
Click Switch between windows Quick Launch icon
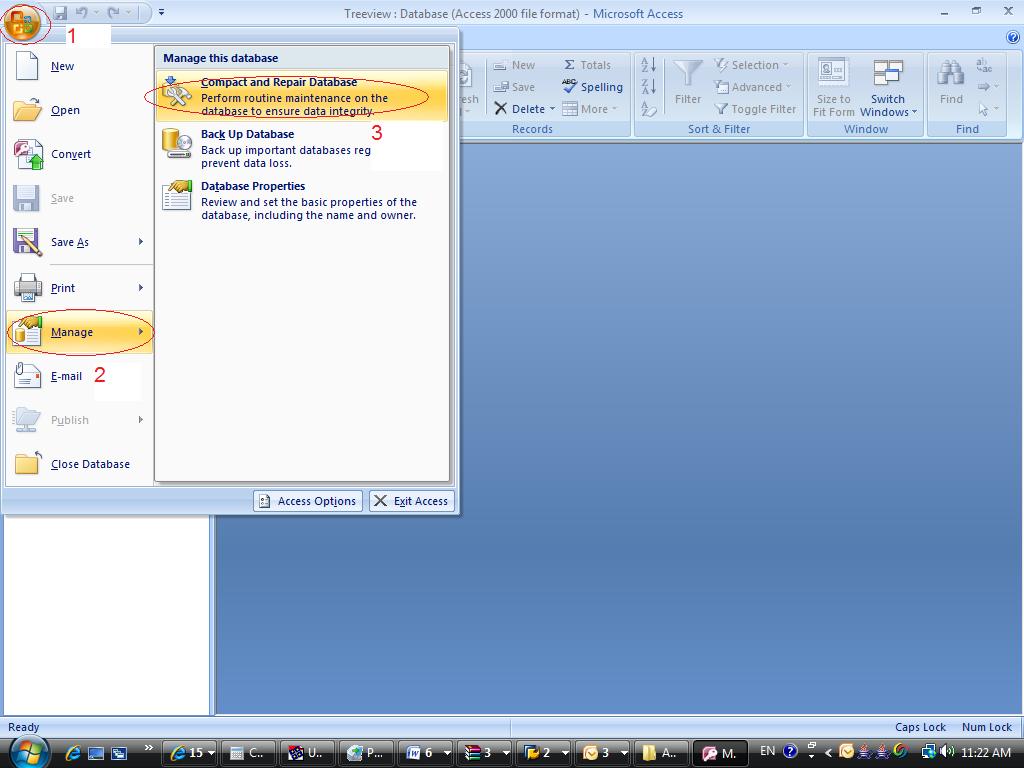click(x=119, y=753)
